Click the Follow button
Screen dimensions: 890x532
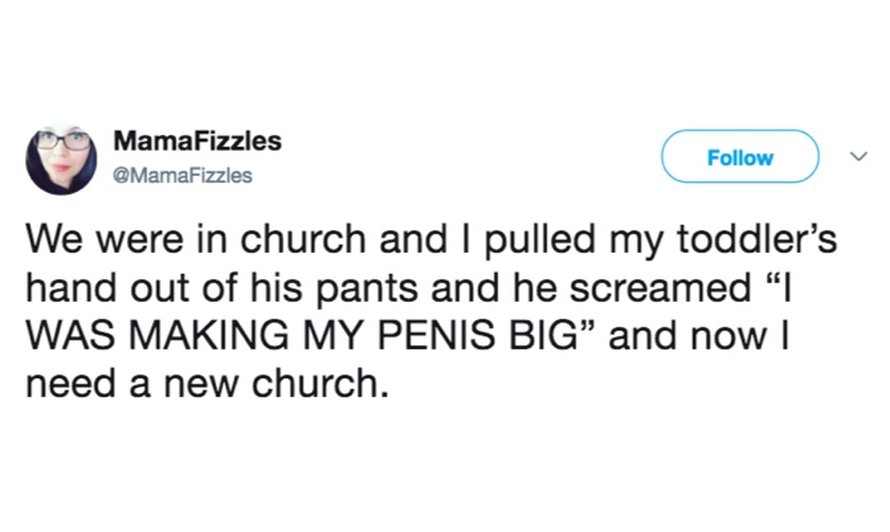tap(740, 157)
